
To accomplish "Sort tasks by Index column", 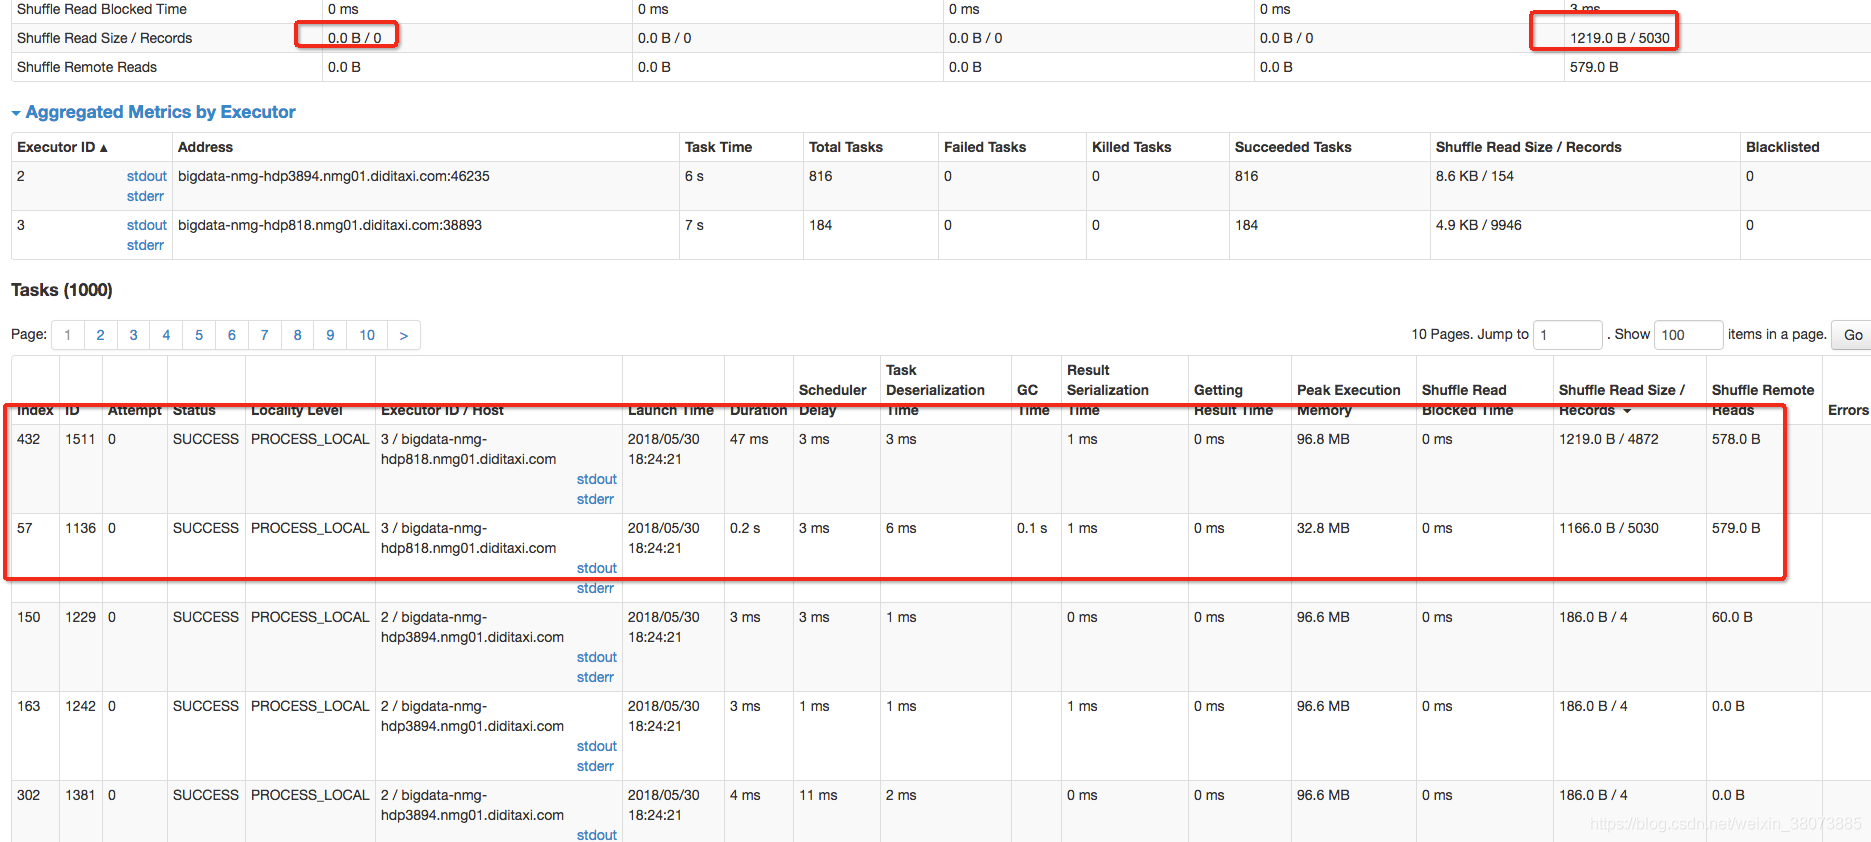I will tap(35, 410).
